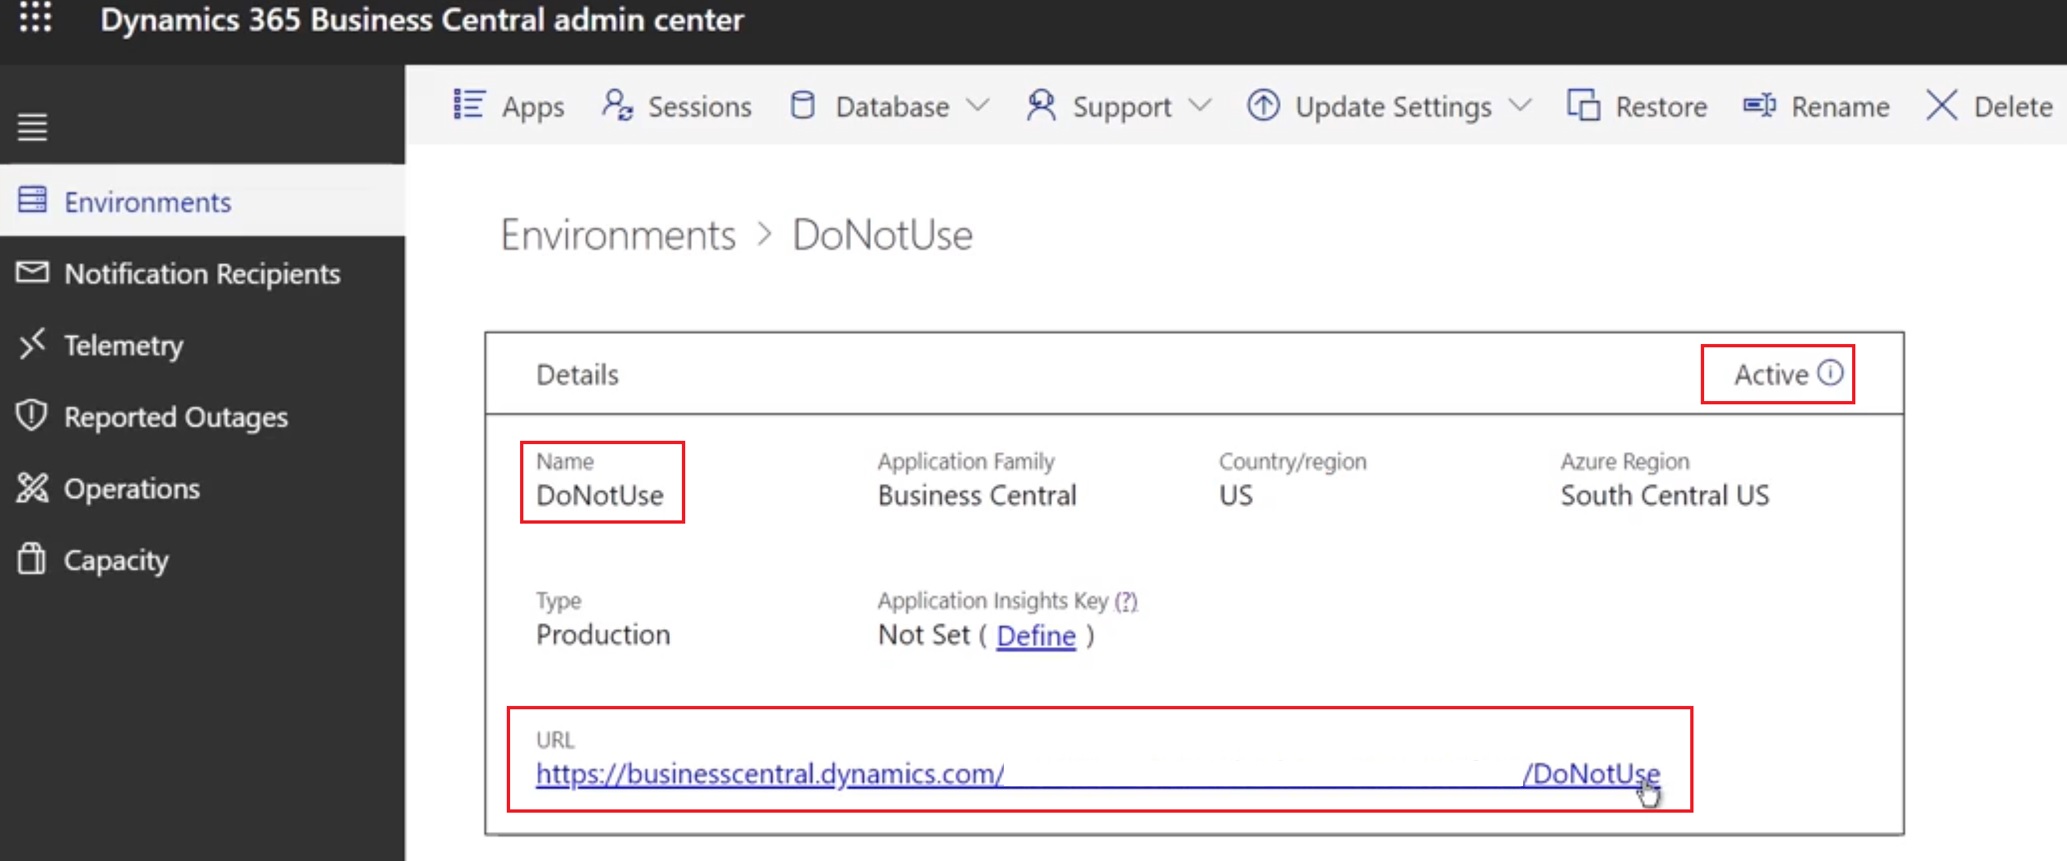Open Sessions from the toolbar

pos(677,106)
